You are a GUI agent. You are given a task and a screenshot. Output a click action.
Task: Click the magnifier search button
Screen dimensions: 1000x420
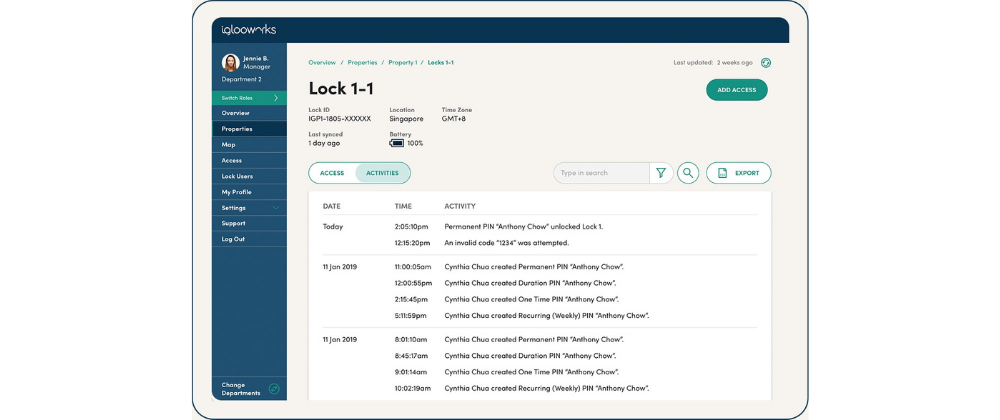[x=688, y=173]
